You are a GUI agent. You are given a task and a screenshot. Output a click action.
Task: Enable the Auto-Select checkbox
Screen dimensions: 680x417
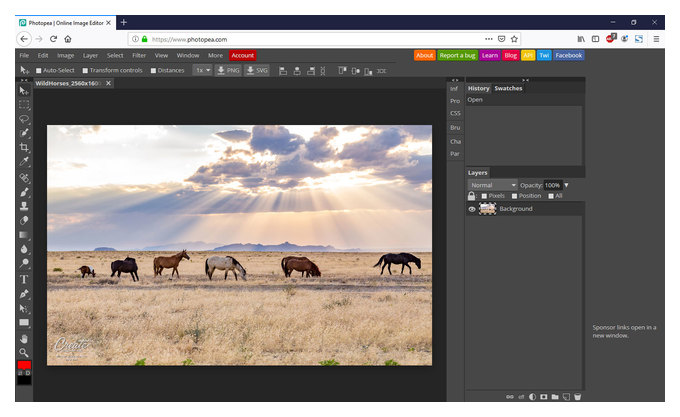39,71
